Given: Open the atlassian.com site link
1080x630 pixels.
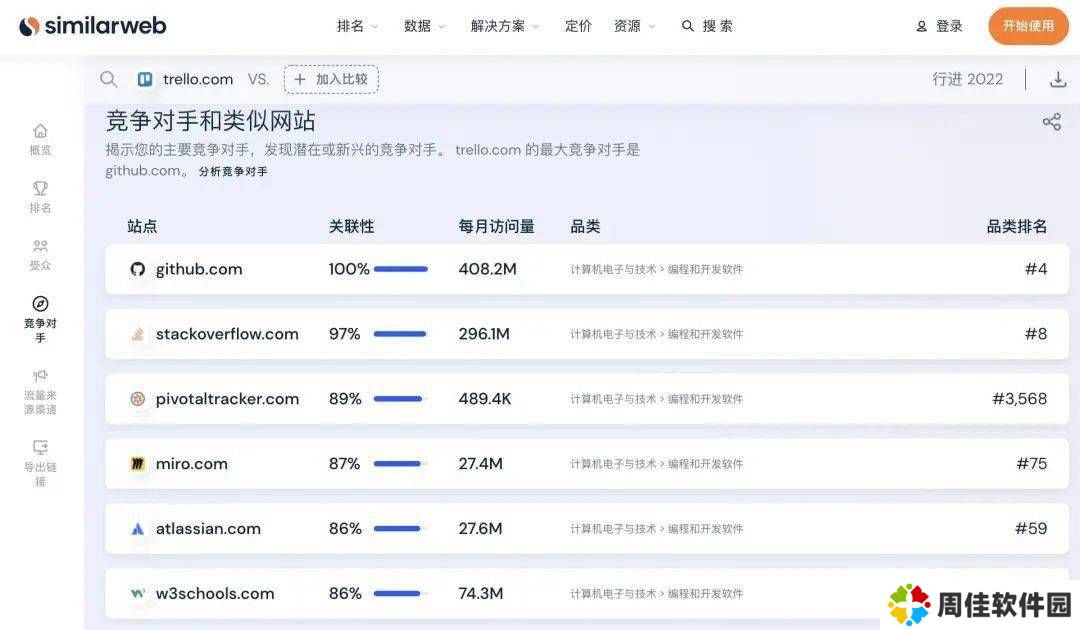Looking at the screenshot, I should pos(208,529).
